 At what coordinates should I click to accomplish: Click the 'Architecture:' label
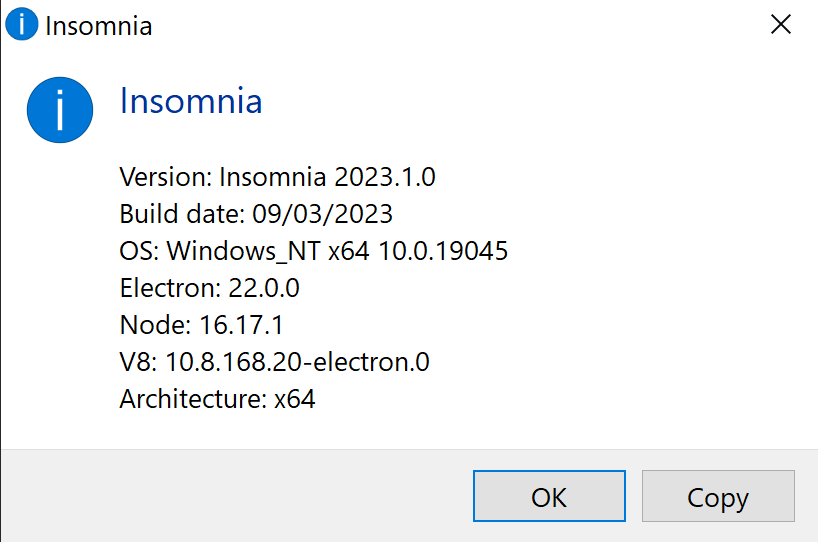[193, 399]
